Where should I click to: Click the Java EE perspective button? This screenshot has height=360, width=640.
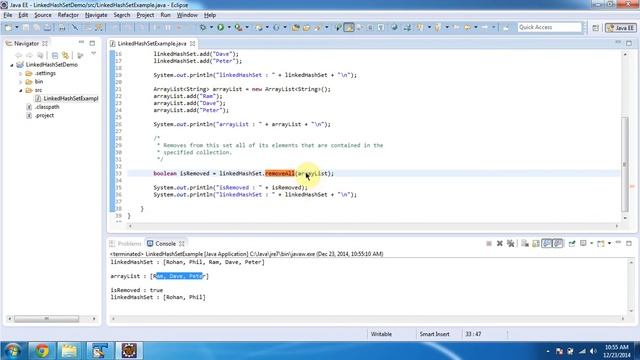(x=621, y=28)
